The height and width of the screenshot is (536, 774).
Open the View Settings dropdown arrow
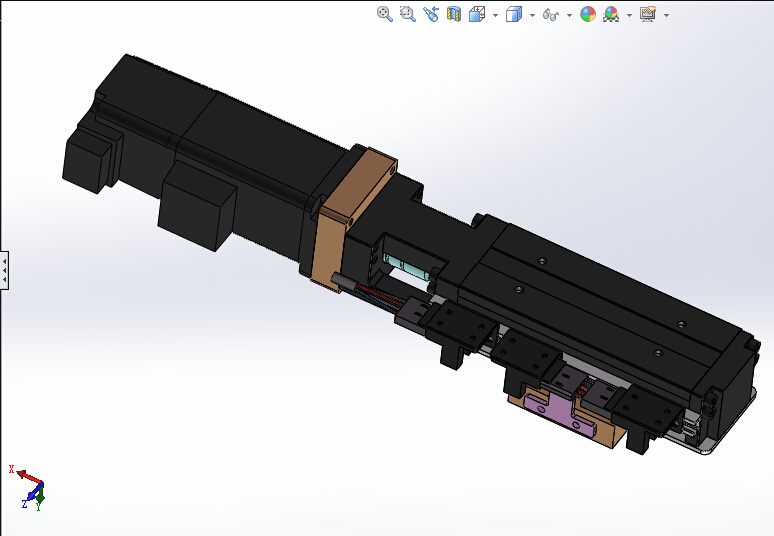tap(666, 15)
